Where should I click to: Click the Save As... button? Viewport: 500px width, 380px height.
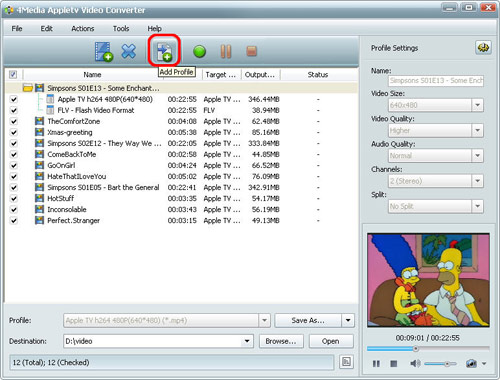(x=308, y=320)
